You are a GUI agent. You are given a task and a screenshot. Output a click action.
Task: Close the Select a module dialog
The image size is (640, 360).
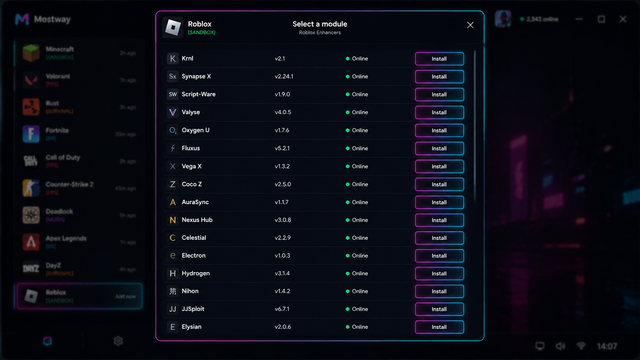(470, 25)
